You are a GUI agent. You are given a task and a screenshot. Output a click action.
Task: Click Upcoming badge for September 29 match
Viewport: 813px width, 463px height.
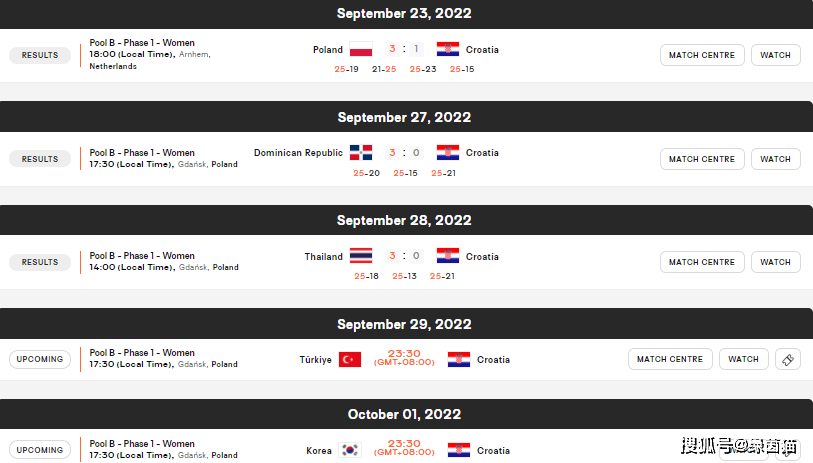(40, 359)
